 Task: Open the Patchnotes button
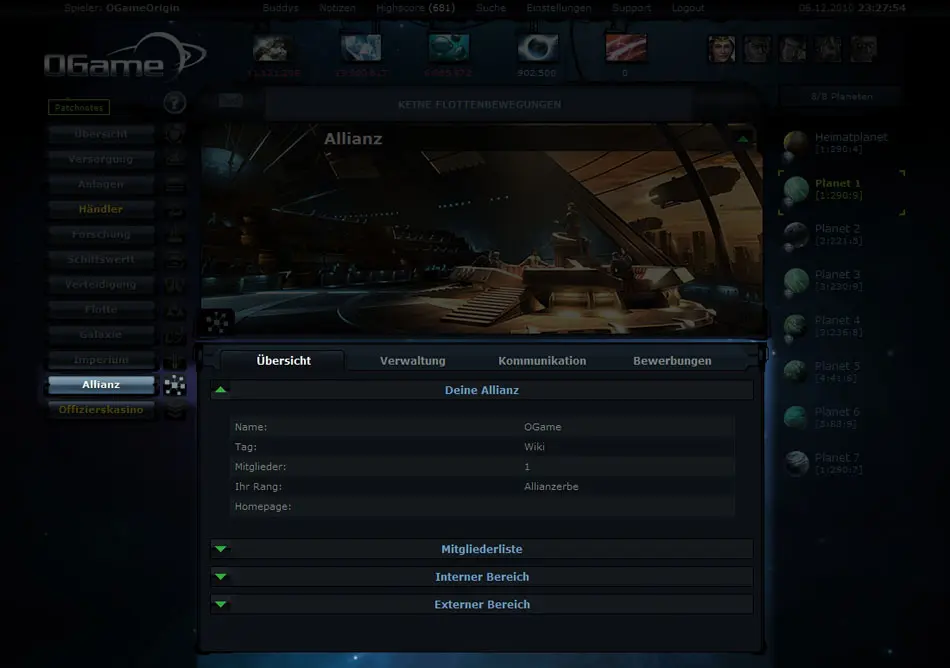[79, 107]
